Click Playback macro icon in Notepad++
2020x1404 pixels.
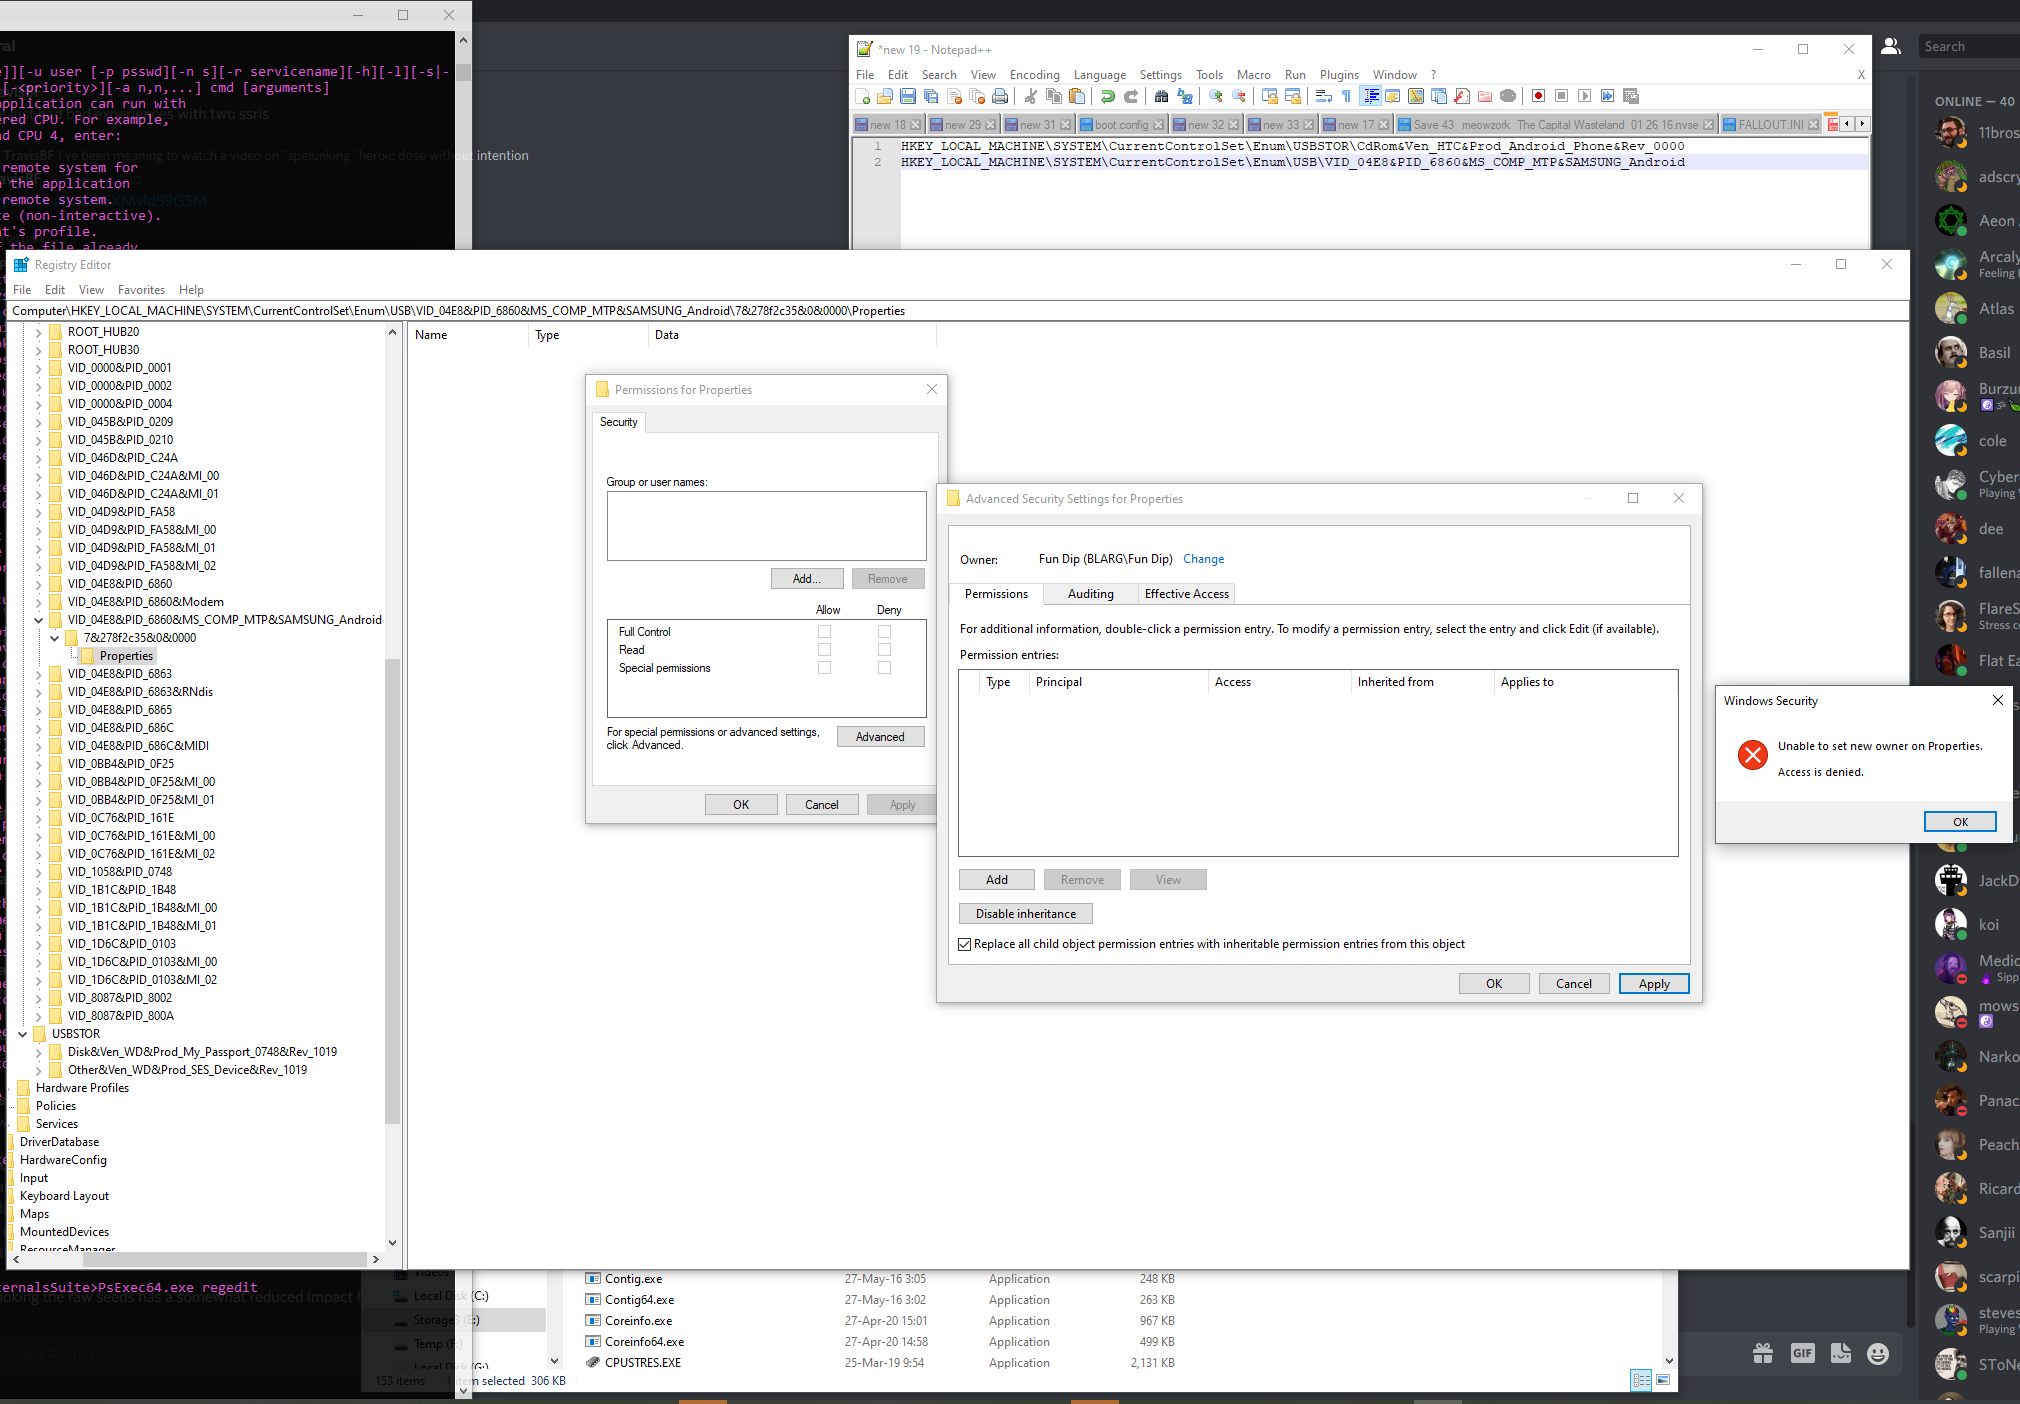pos(1585,96)
